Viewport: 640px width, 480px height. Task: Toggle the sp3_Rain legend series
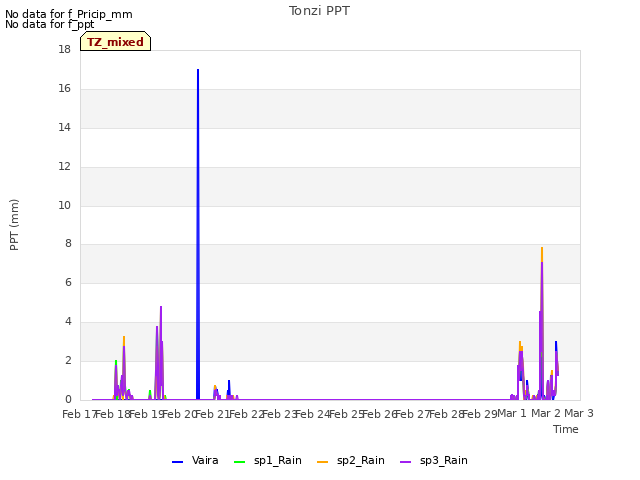pos(434,461)
